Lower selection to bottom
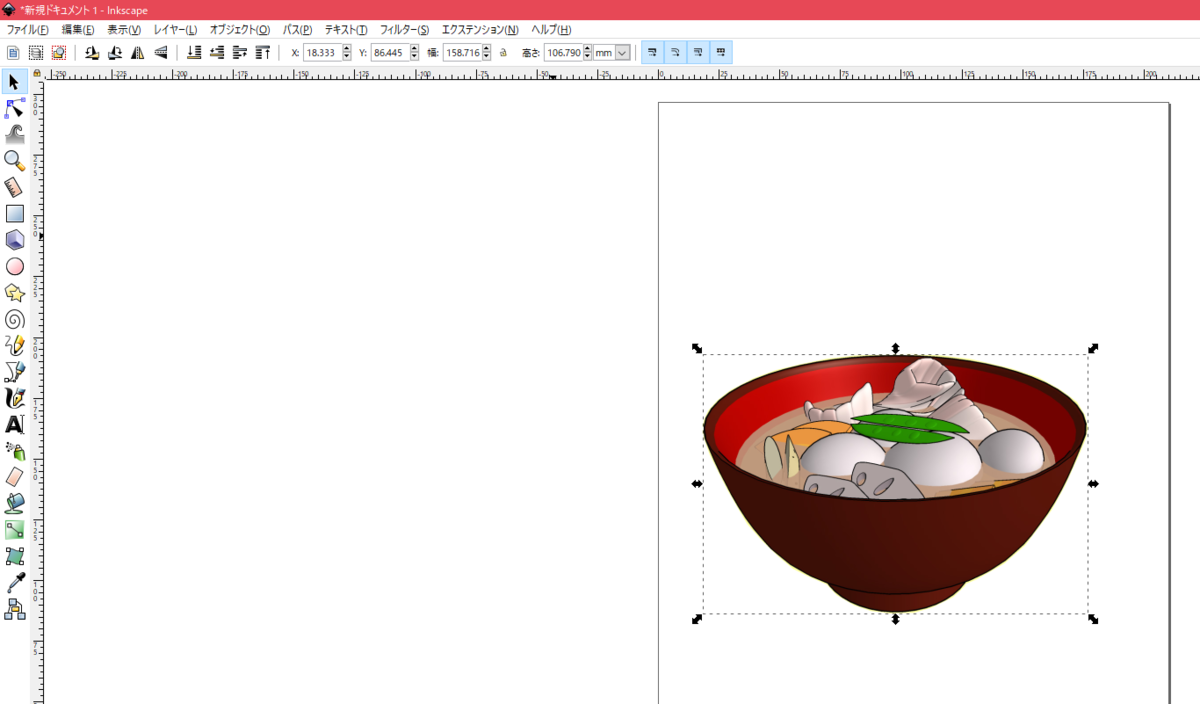Image resolution: width=1200 pixels, height=704 pixels. pyautogui.click(x=194, y=52)
